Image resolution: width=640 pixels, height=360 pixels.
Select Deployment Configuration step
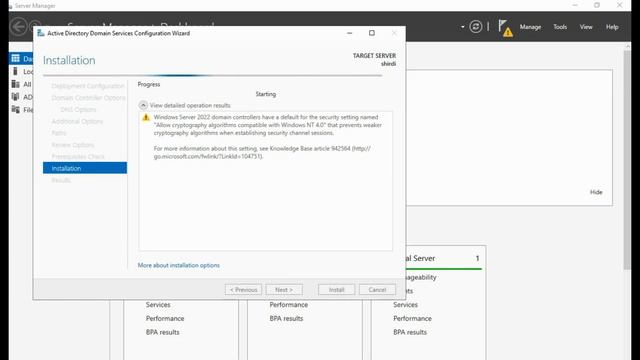[x=88, y=86]
